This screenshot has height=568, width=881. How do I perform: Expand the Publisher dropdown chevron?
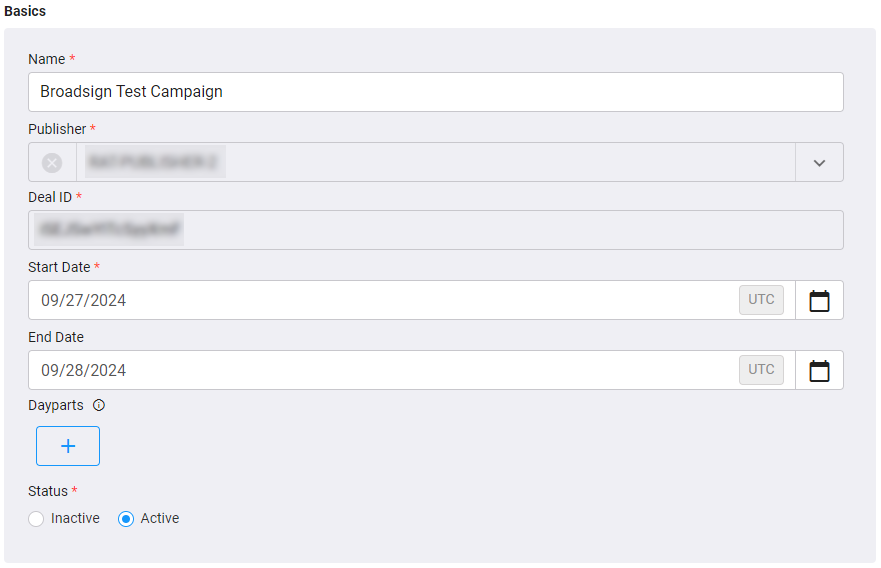819,163
